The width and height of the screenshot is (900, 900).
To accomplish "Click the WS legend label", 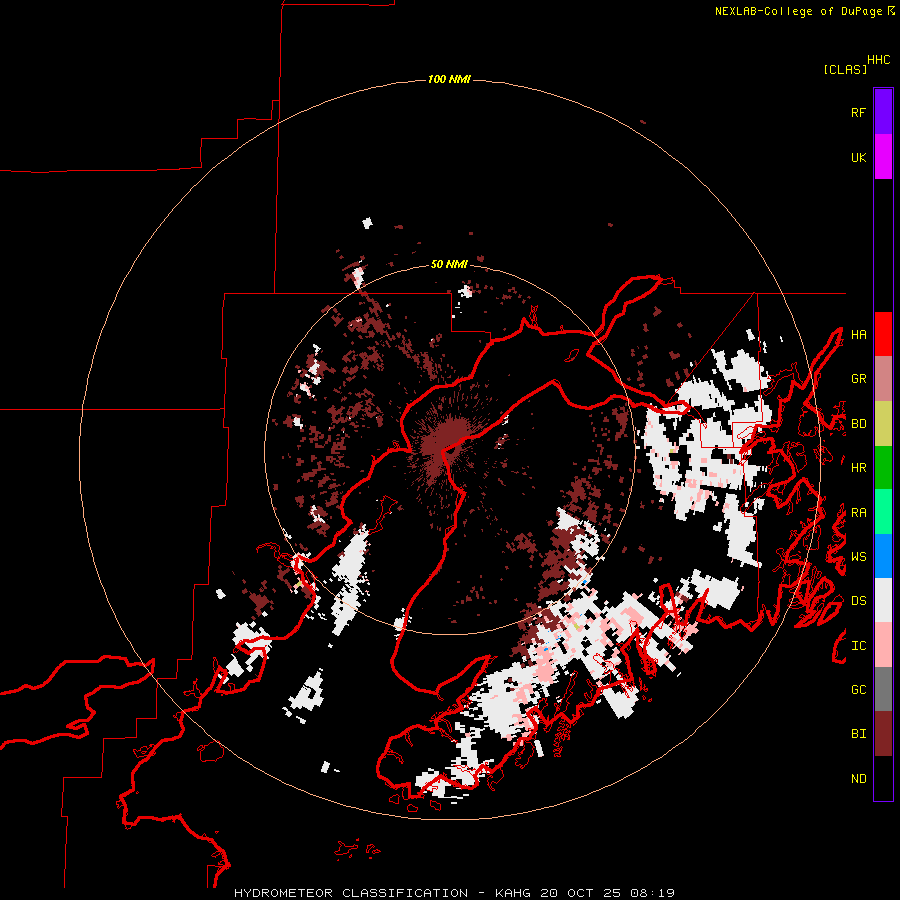I will pyautogui.click(x=858, y=557).
